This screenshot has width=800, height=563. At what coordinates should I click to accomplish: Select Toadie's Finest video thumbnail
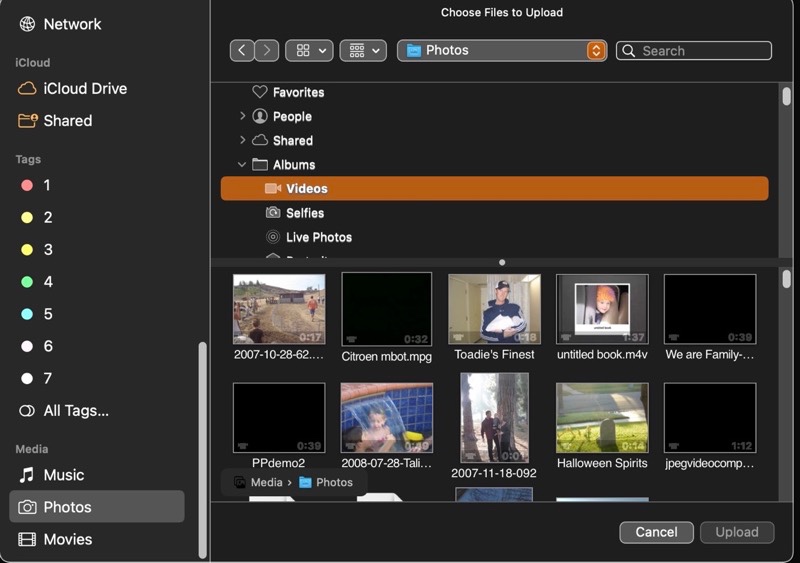coord(494,310)
